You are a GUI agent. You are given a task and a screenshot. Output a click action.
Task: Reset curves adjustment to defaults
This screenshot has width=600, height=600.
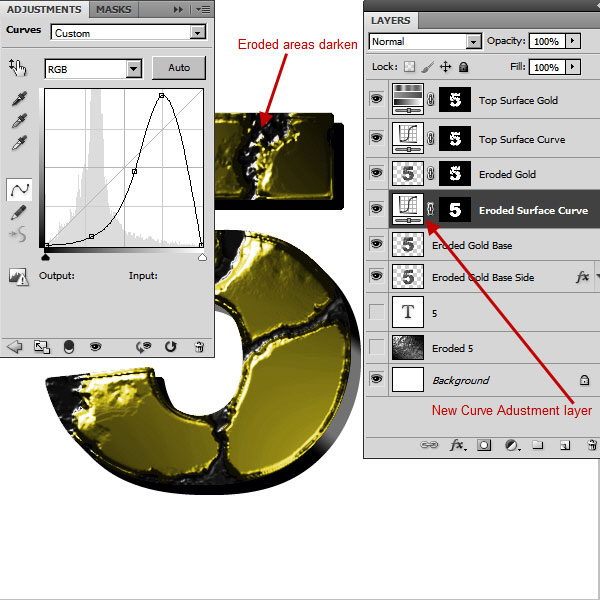pyautogui.click(x=171, y=347)
